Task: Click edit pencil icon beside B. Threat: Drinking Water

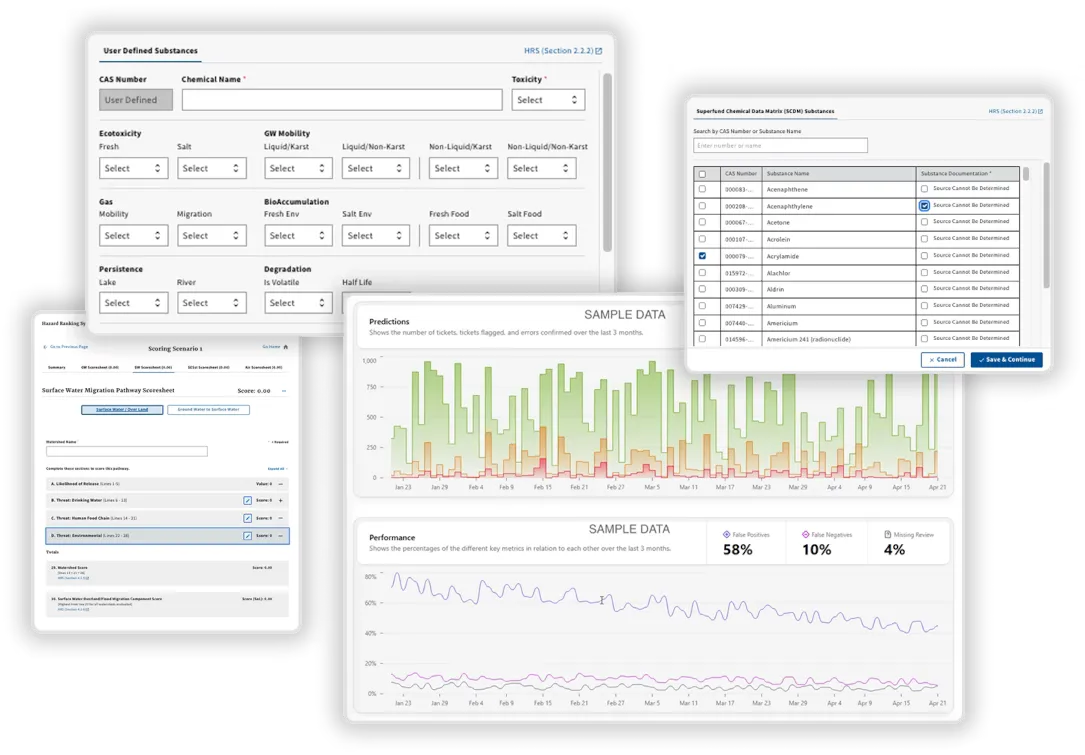Action: click(x=247, y=500)
